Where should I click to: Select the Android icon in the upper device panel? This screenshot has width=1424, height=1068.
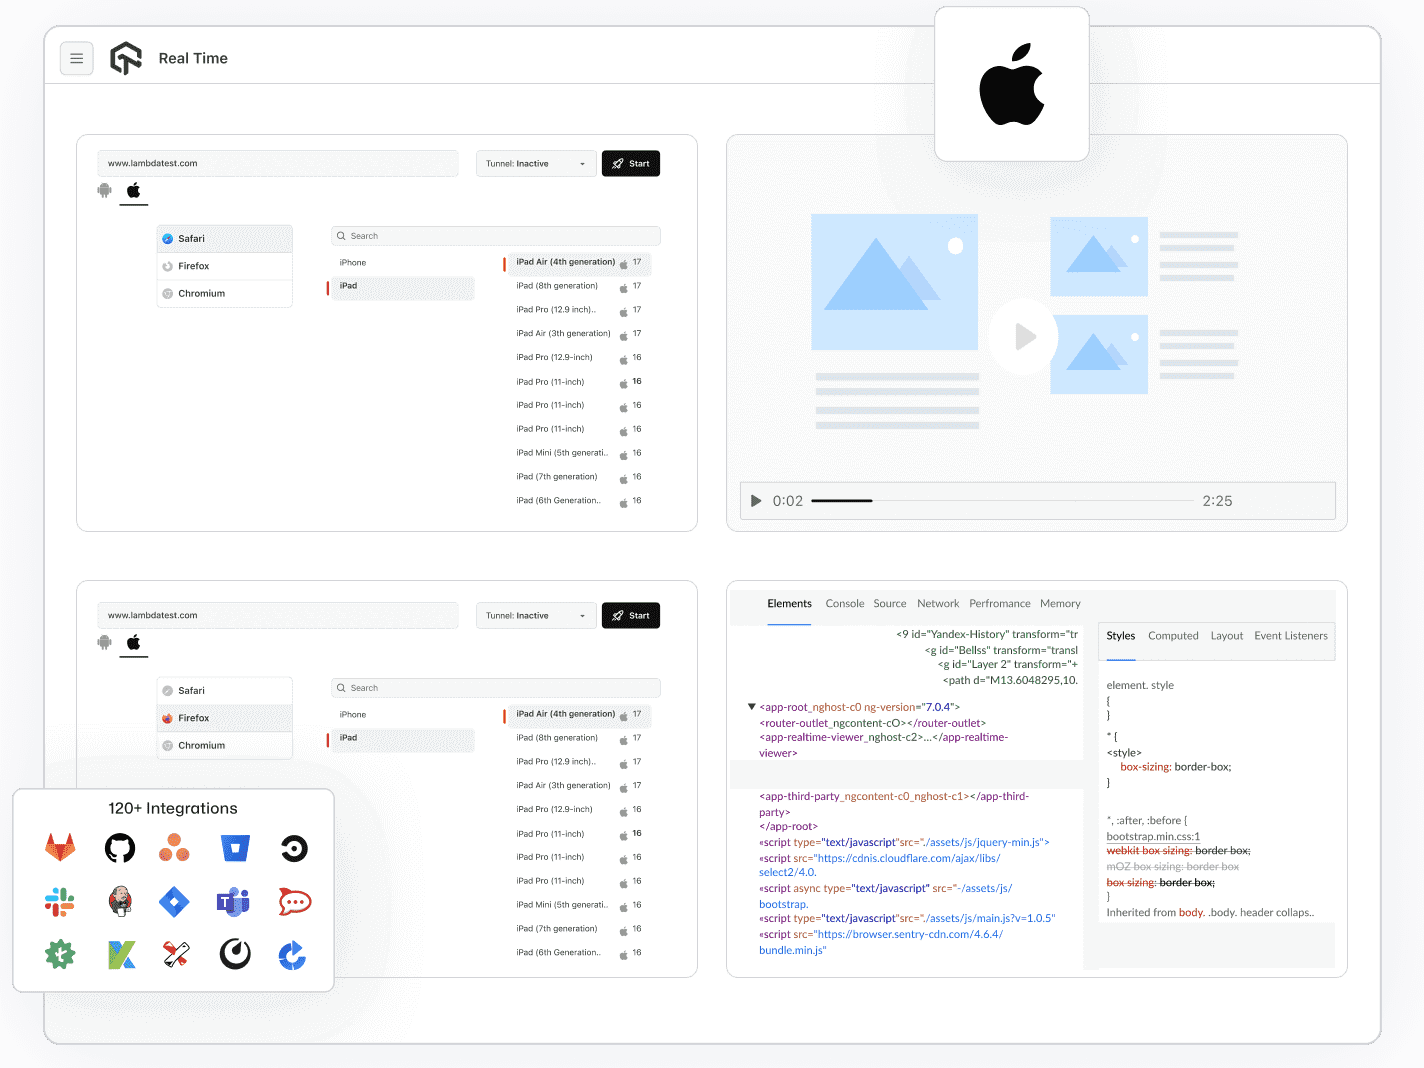[104, 191]
